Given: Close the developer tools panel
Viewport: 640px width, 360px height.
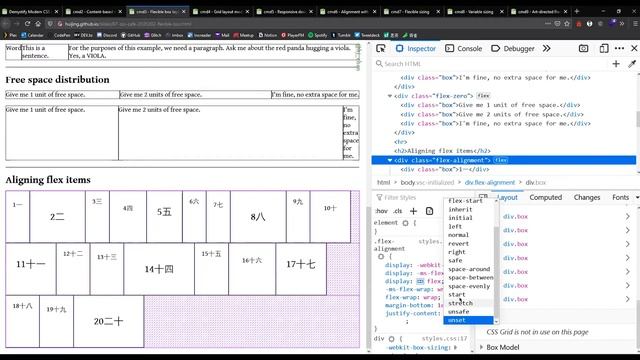Looking at the screenshot, I should [x=634, y=49].
